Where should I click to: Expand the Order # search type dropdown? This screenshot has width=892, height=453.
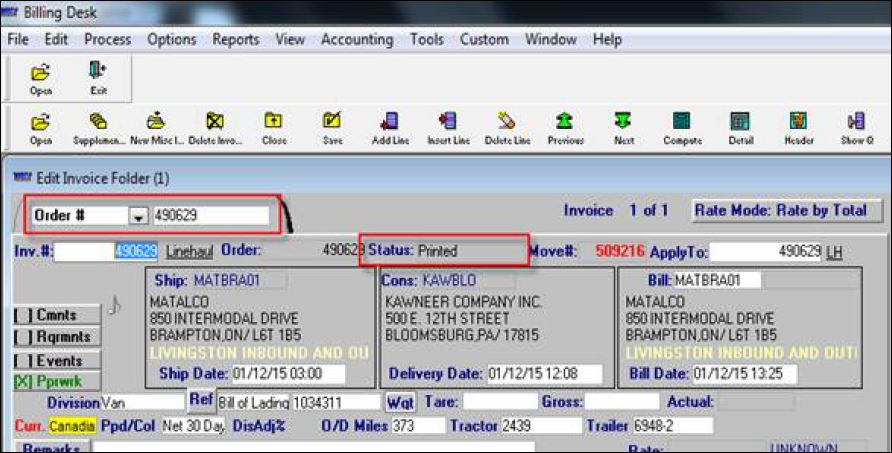coord(139,216)
